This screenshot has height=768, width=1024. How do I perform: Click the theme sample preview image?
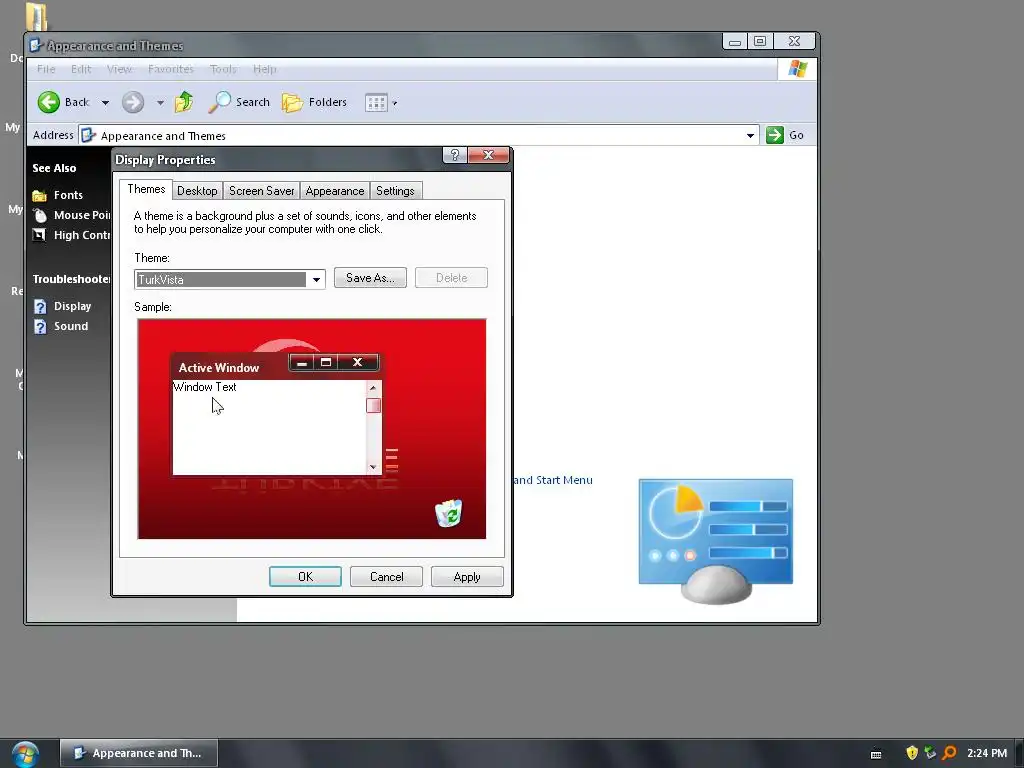coord(312,429)
